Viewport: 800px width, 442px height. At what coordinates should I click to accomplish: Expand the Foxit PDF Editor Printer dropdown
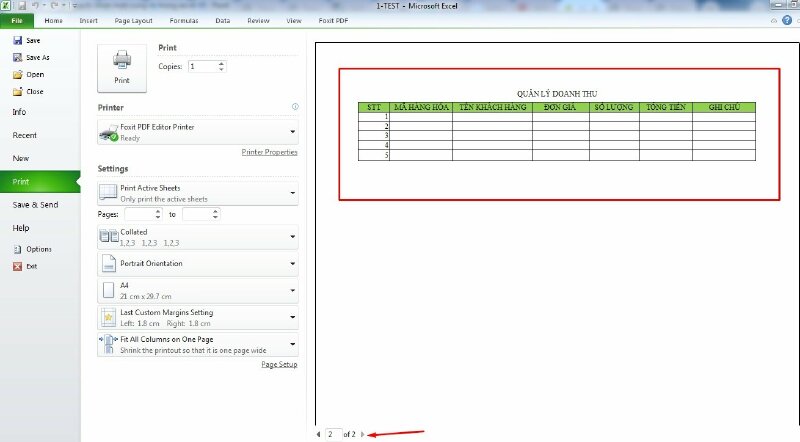(292, 132)
